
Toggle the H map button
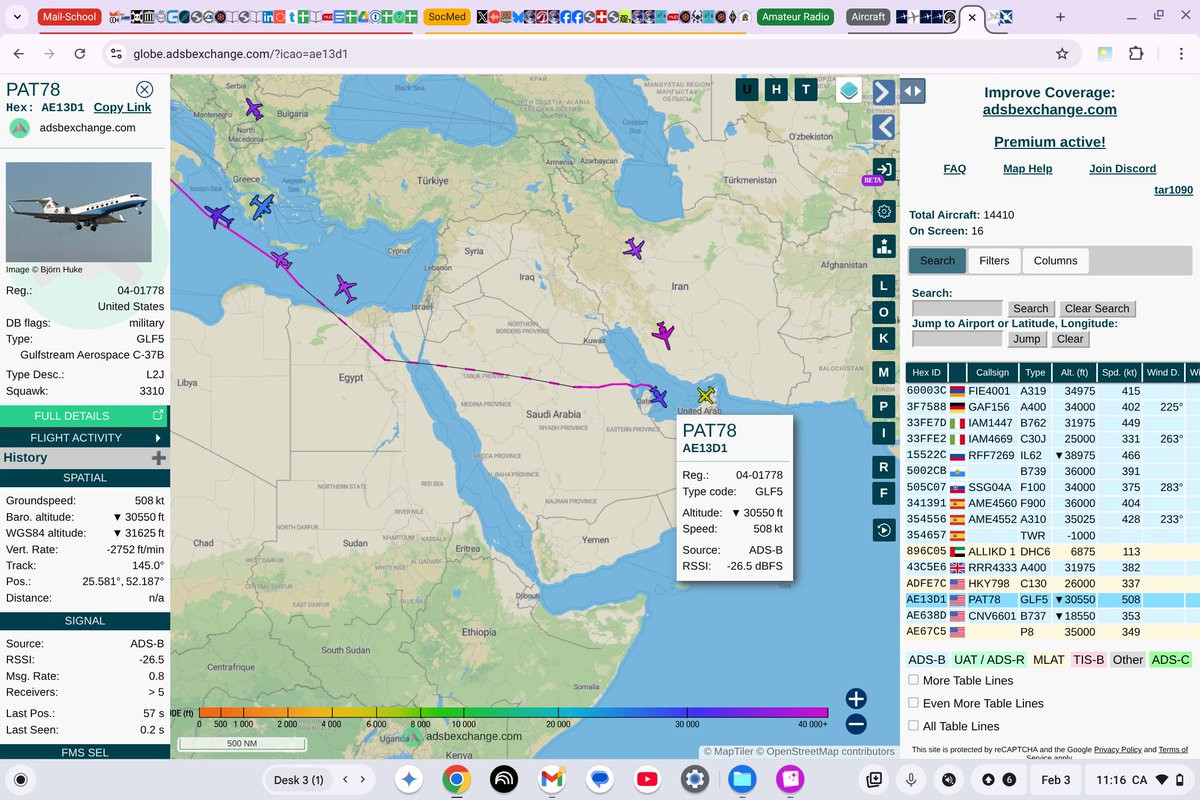pos(776,90)
